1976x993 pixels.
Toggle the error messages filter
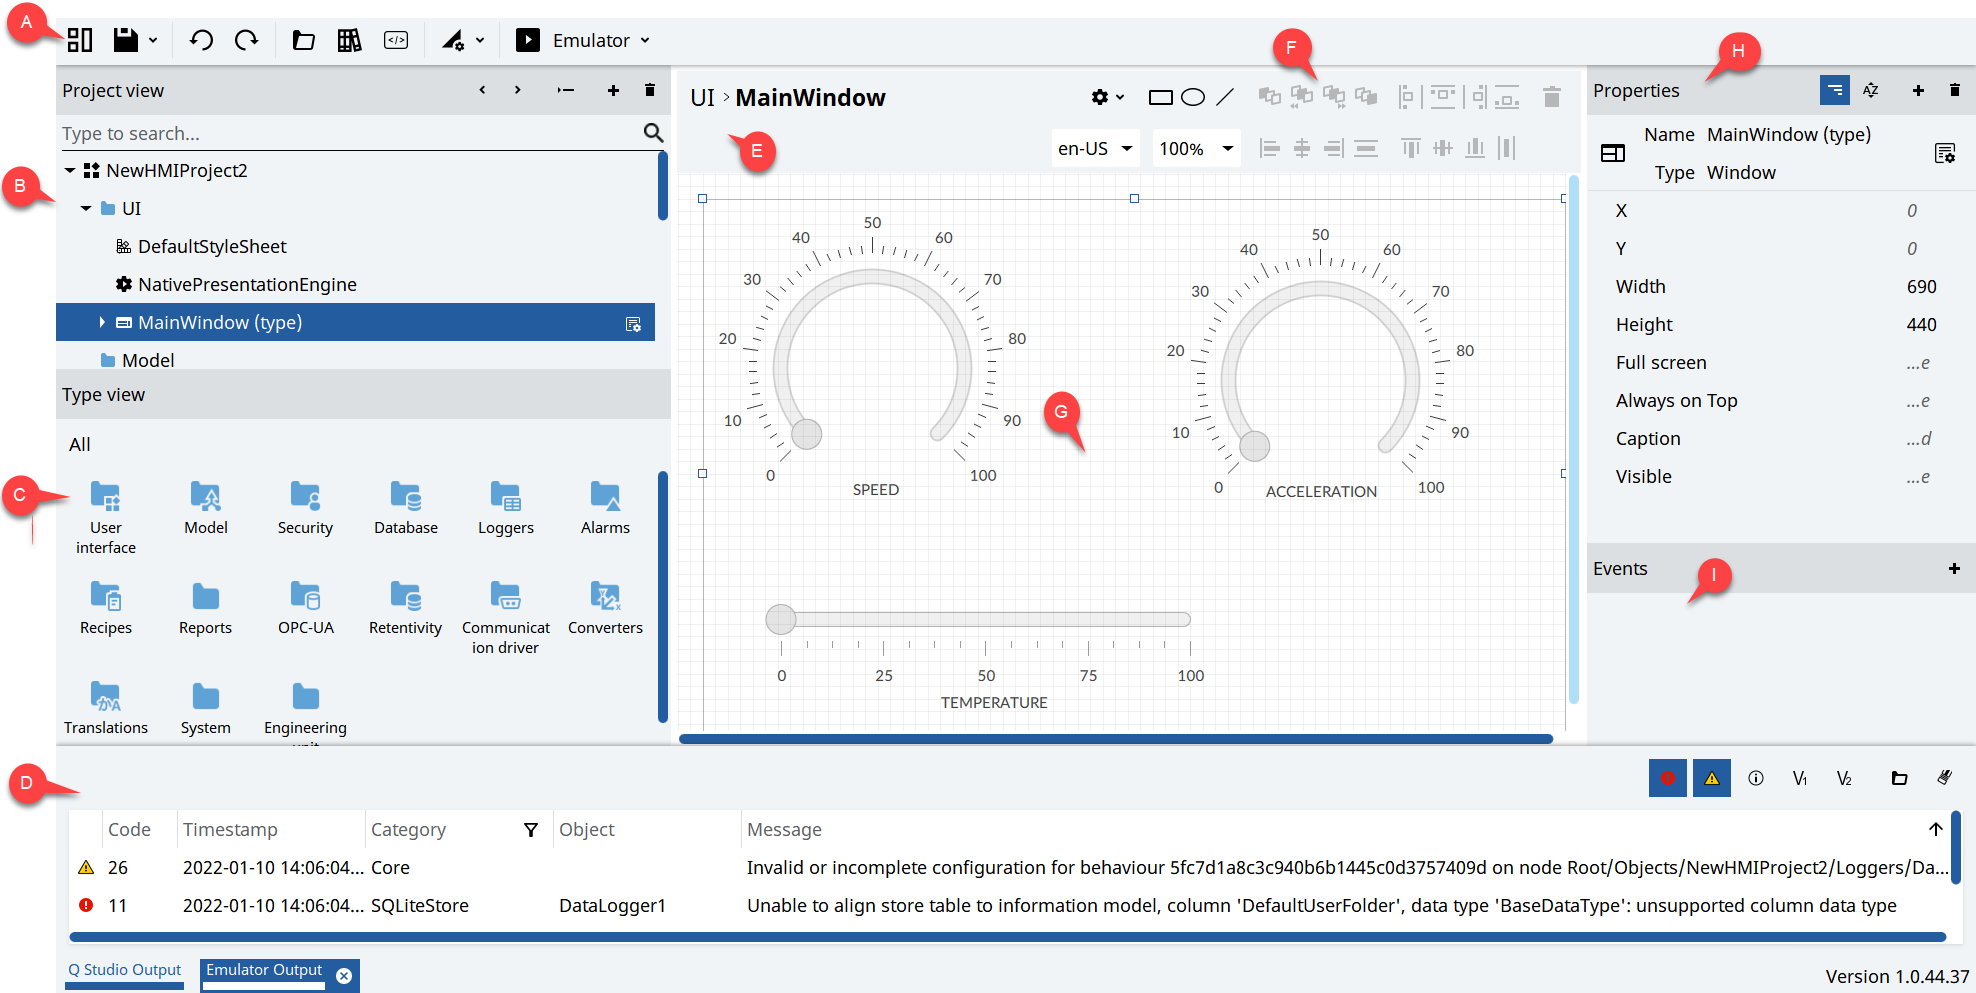coord(1667,778)
